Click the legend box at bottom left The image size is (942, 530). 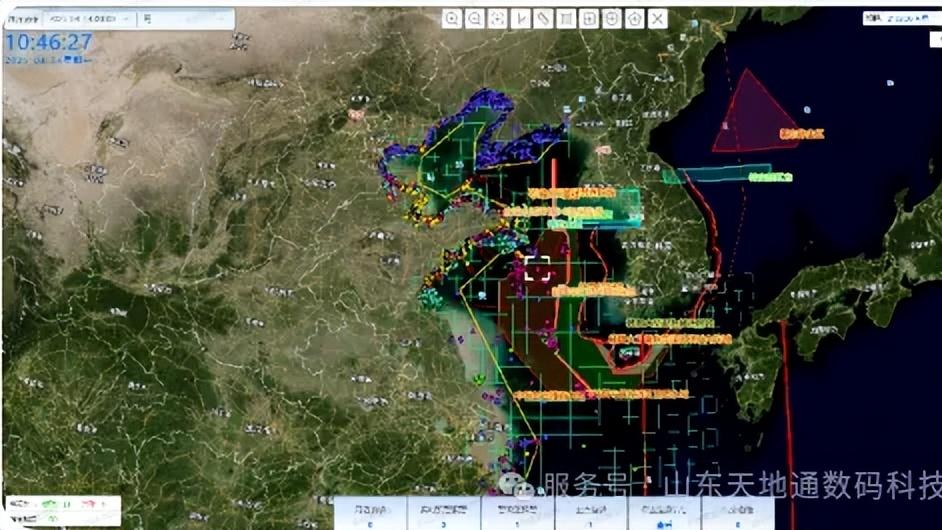63,511
